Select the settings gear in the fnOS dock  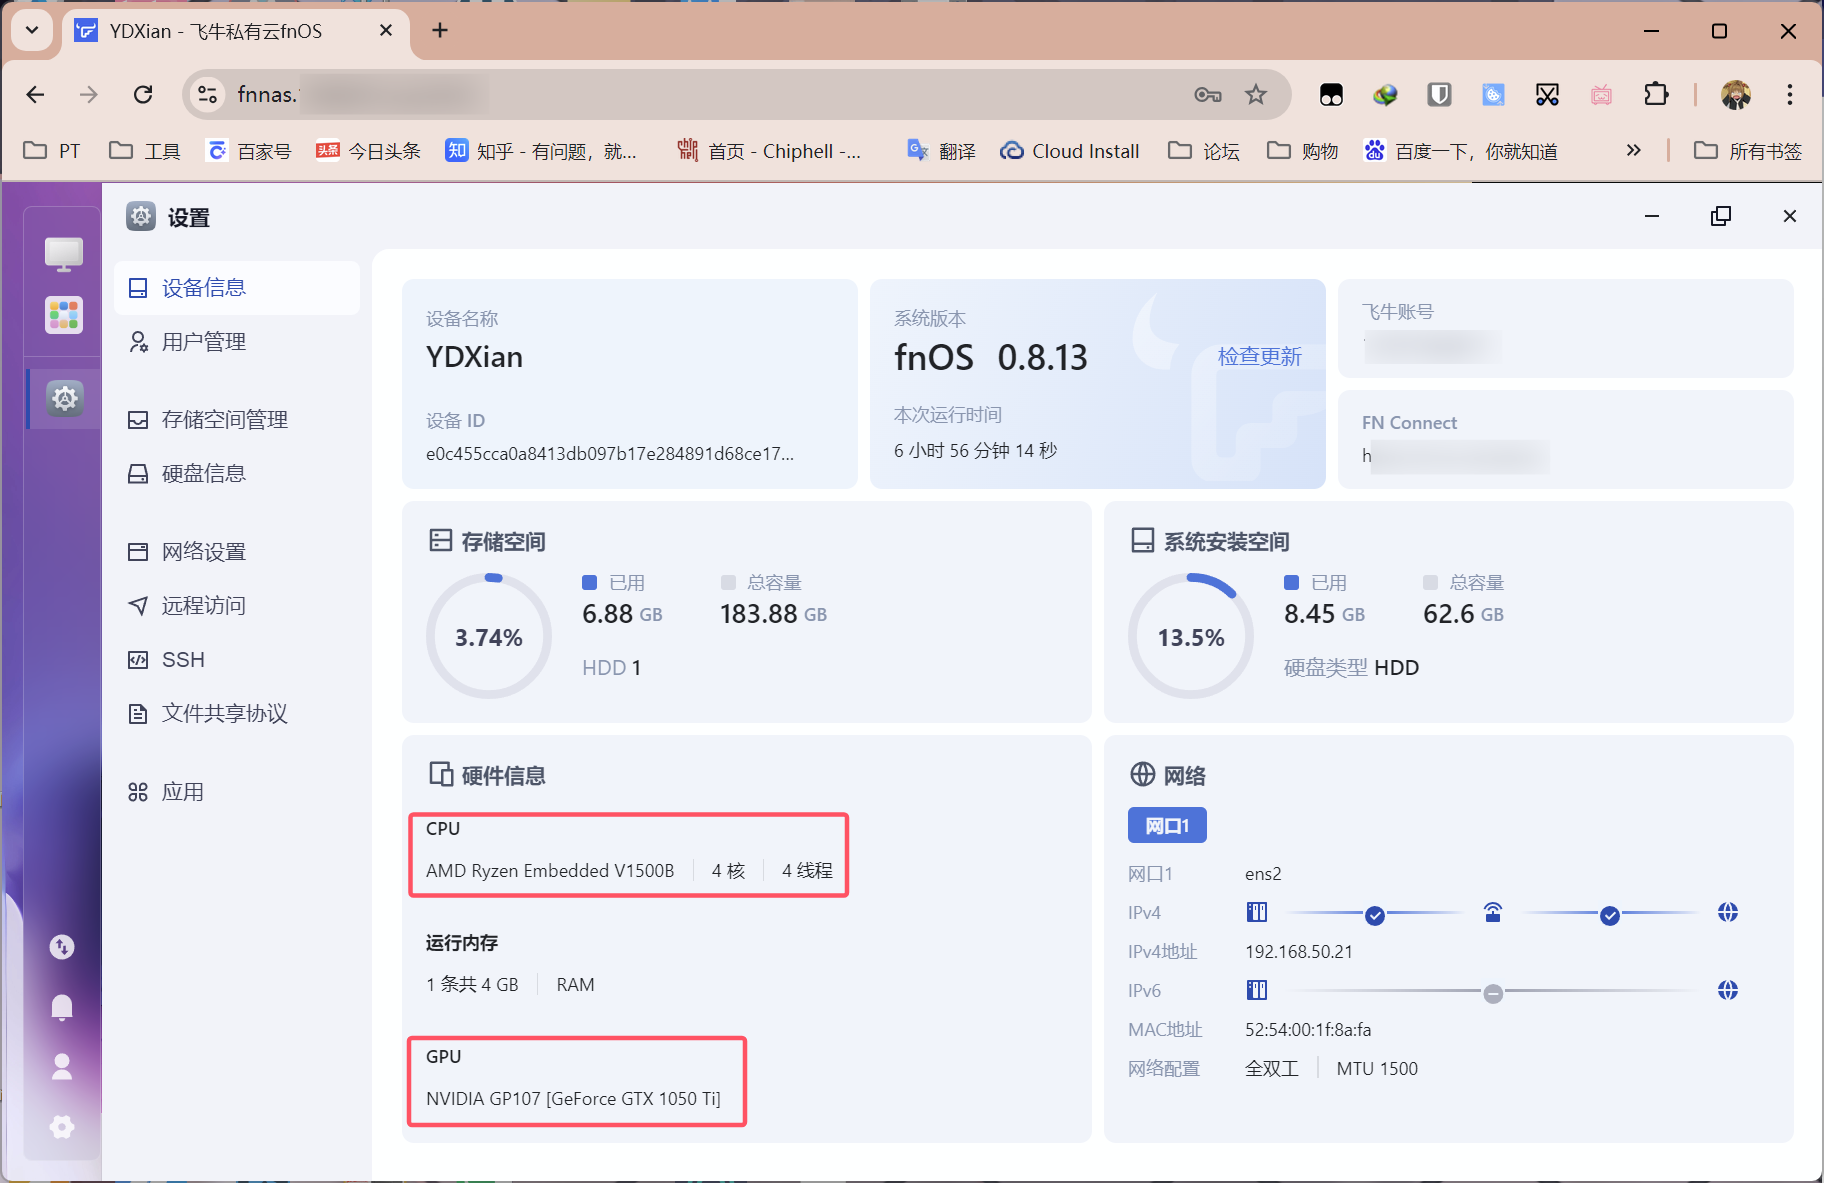click(65, 399)
